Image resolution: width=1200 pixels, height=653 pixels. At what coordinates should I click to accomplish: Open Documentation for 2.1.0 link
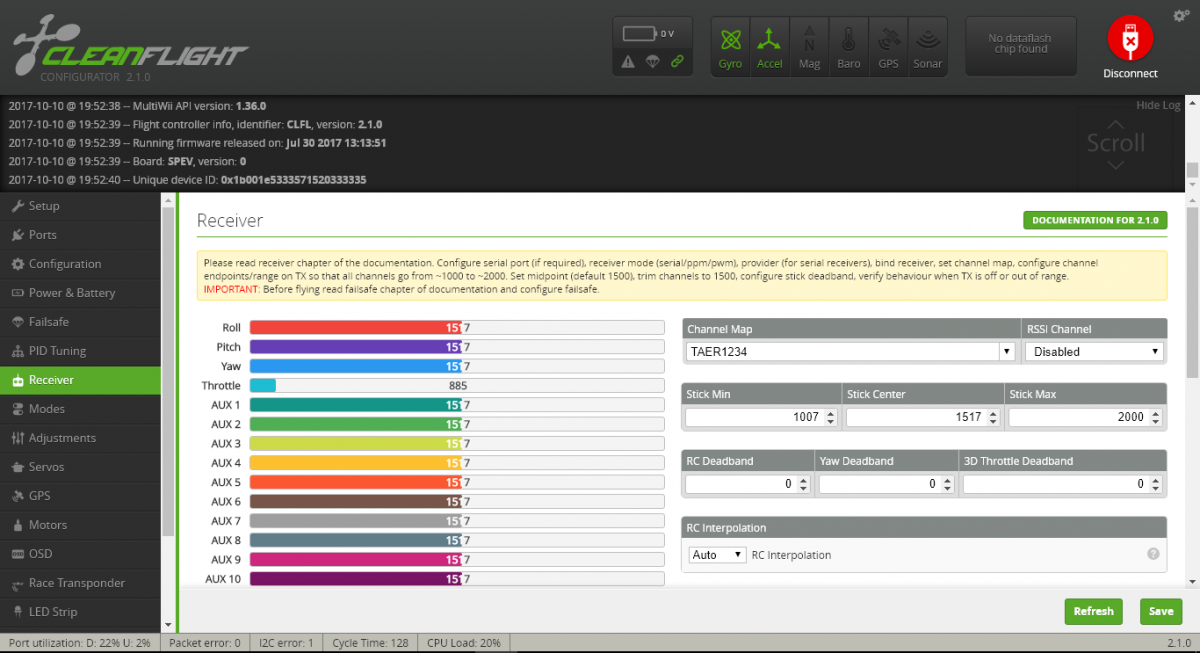pyautogui.click(x=1094, y=220)
